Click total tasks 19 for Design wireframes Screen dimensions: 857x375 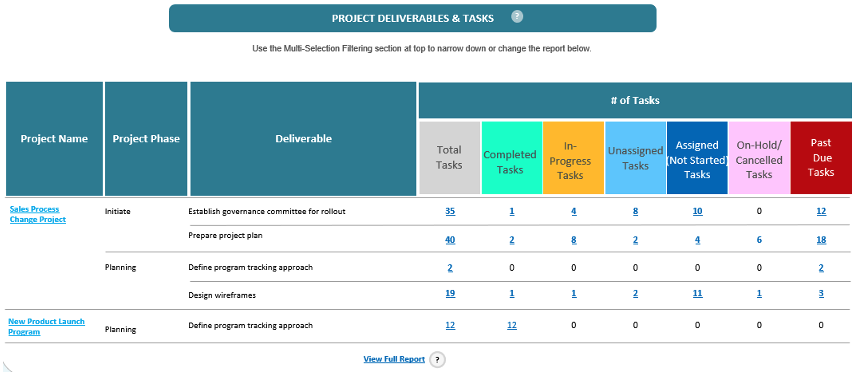[x=450, y=294]
